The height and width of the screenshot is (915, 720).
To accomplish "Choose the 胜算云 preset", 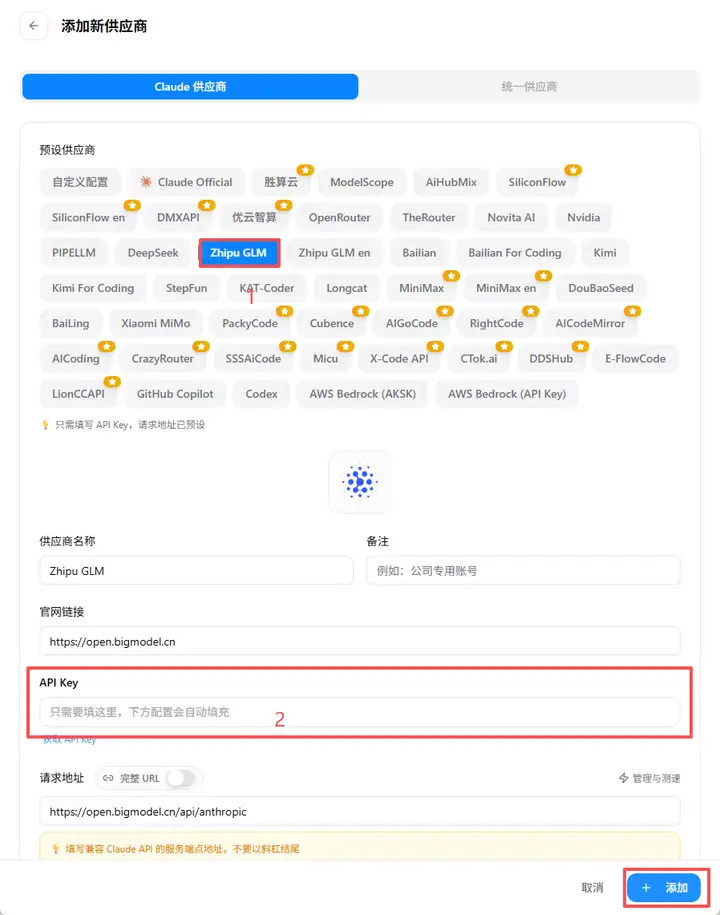I will pos(281,182).
